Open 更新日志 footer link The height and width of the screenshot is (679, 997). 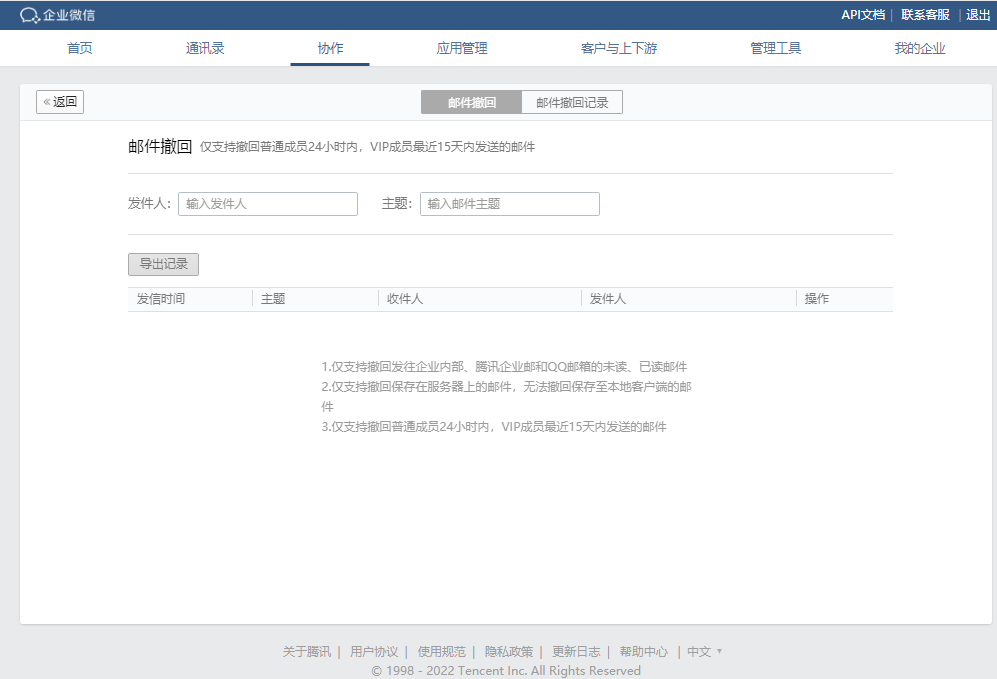[x=576, y=652]
